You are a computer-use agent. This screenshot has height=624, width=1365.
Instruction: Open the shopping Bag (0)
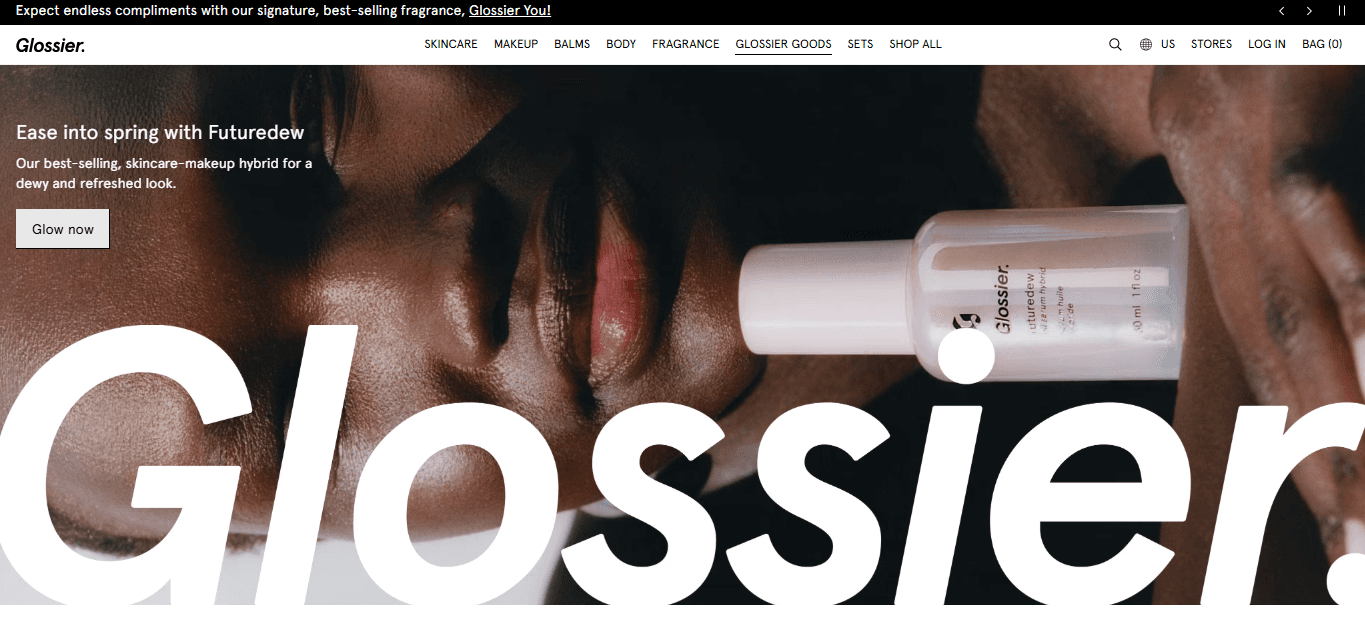(1322, 44)
